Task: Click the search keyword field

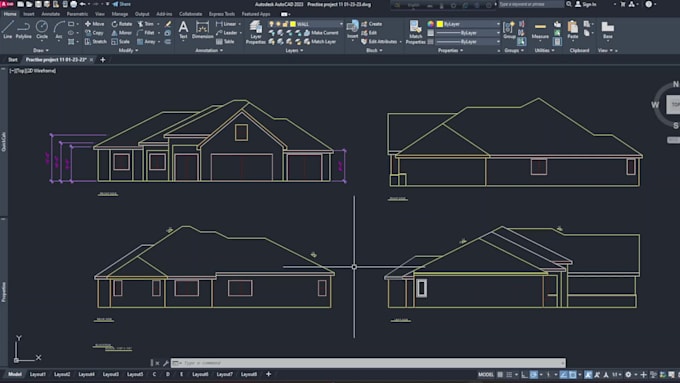Action: tap(530, 4)
